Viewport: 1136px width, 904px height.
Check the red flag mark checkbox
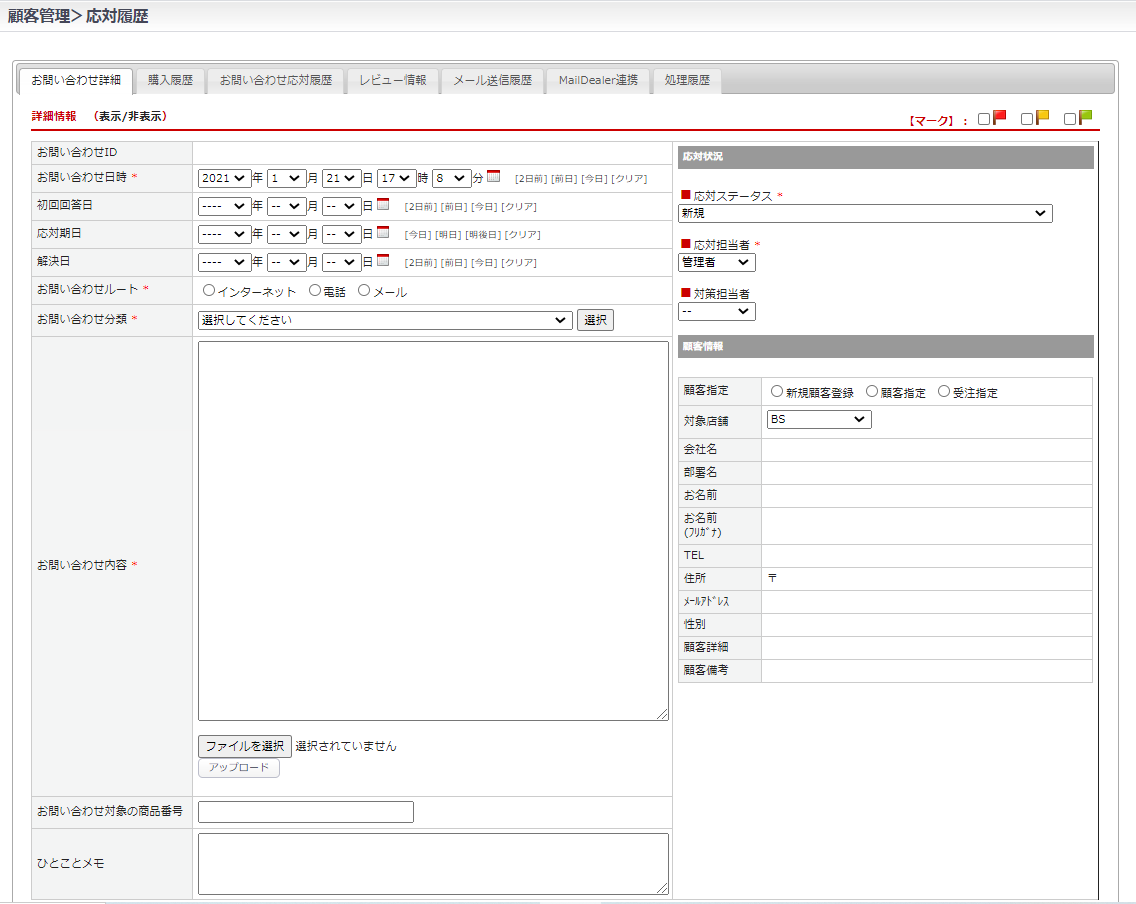984,119
